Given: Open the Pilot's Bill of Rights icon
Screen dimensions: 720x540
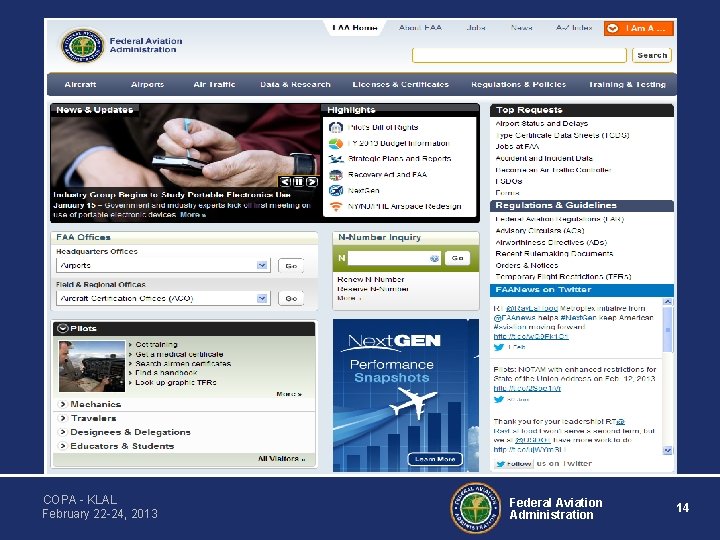Looking at the screenshot, I should (336, 127).
